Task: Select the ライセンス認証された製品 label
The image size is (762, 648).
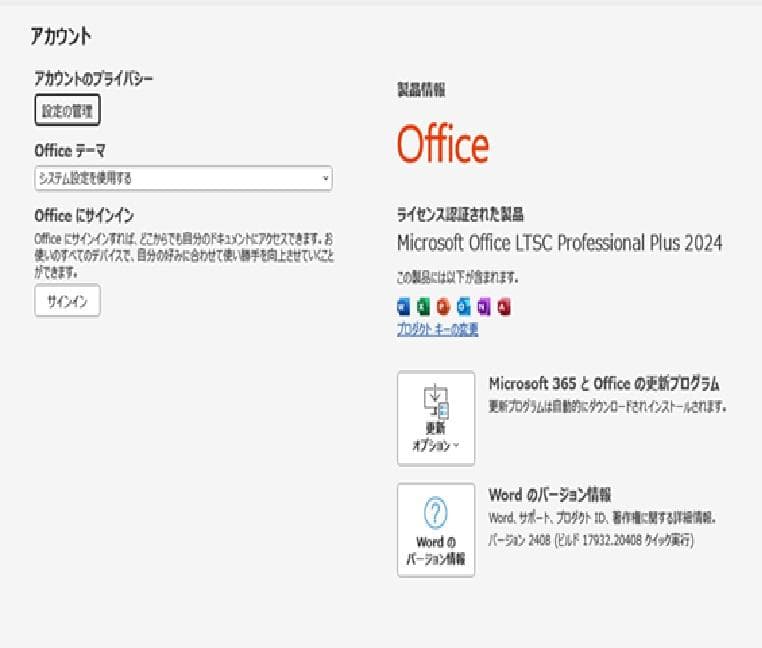Action: point(460,214)
